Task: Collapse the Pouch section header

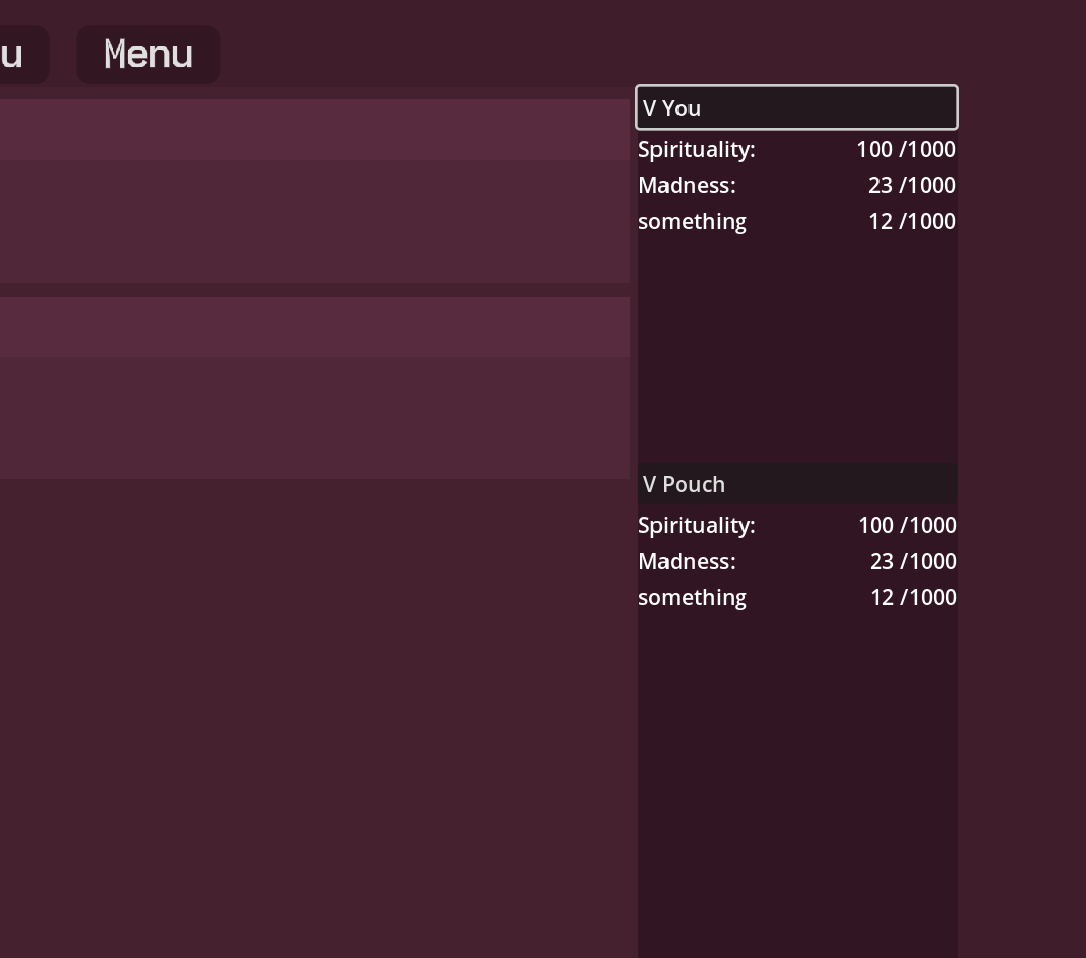Action: (x=796, y=484)
